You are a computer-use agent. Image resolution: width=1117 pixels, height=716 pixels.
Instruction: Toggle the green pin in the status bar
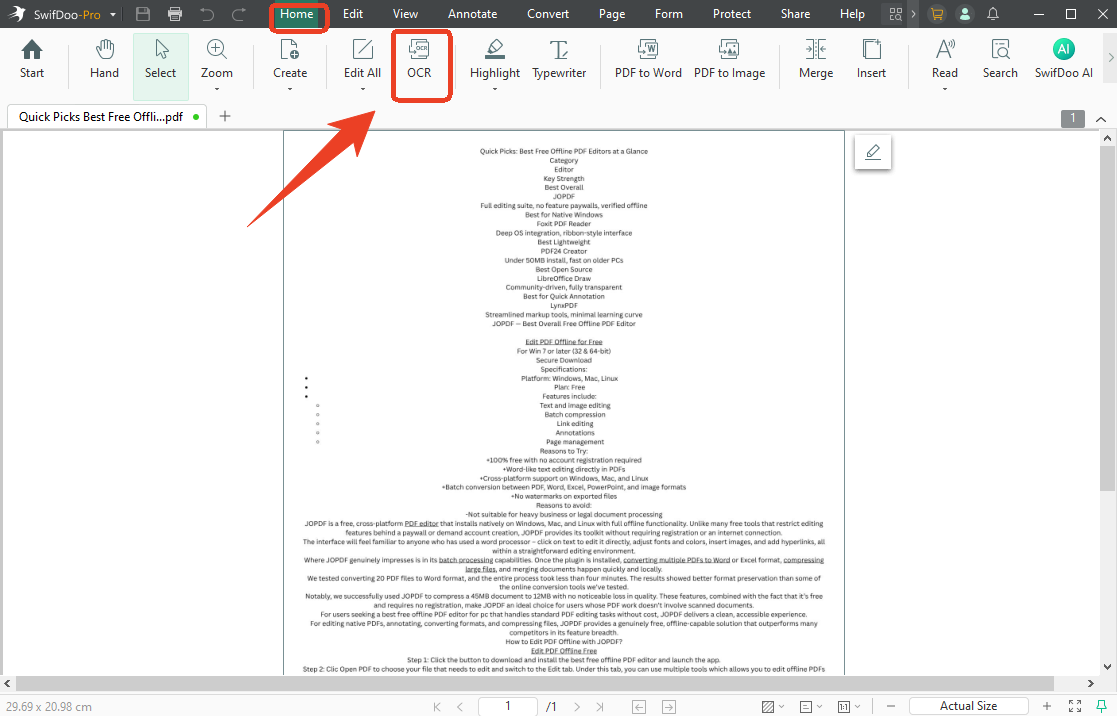[1101, 706]
